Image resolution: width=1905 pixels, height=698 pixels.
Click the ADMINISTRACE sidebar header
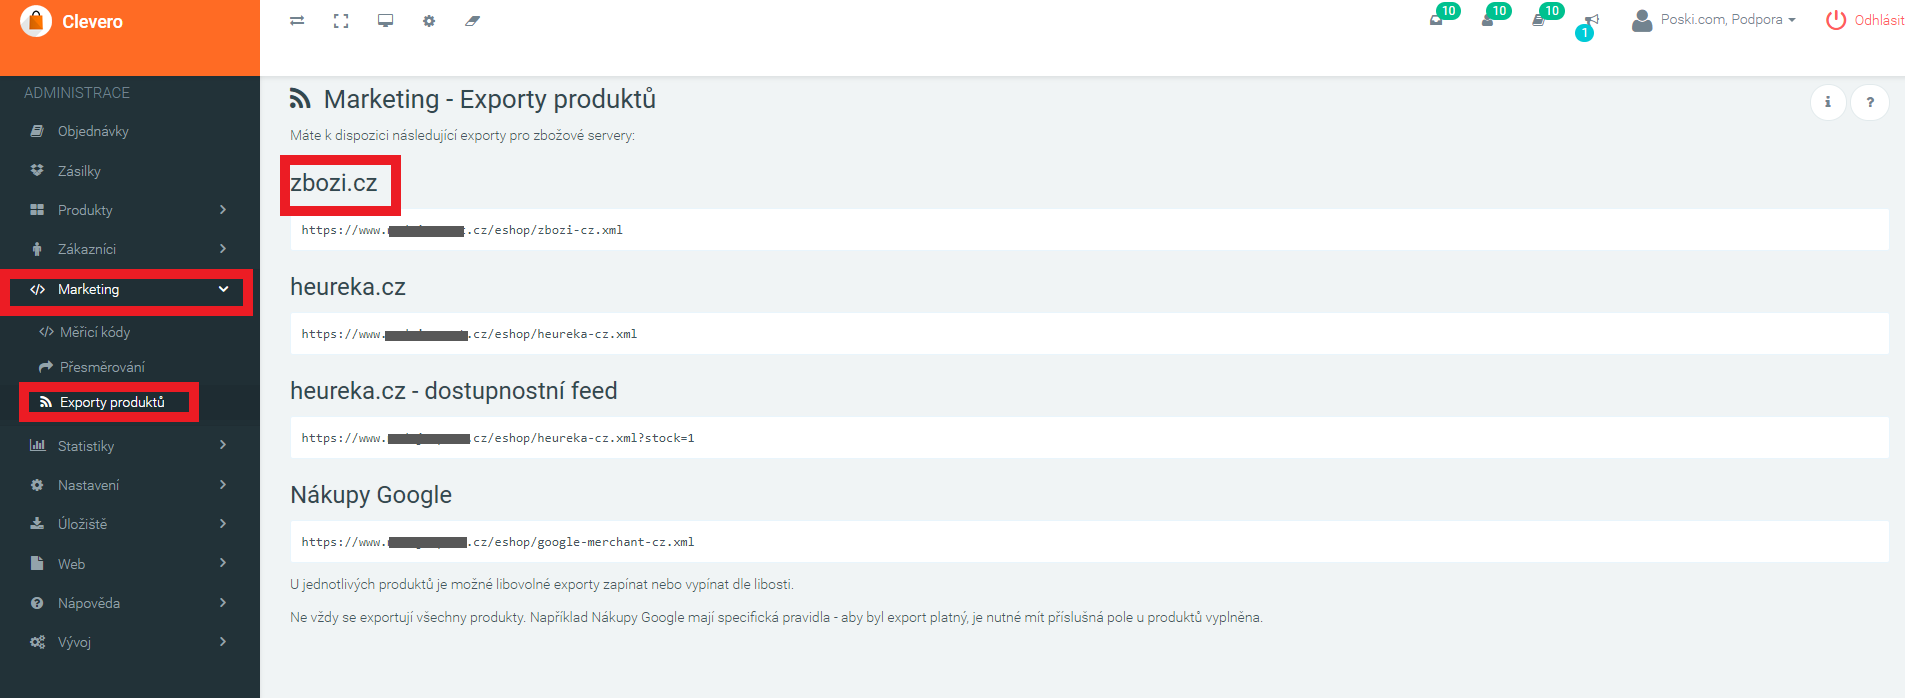click(x=77, y=93)
